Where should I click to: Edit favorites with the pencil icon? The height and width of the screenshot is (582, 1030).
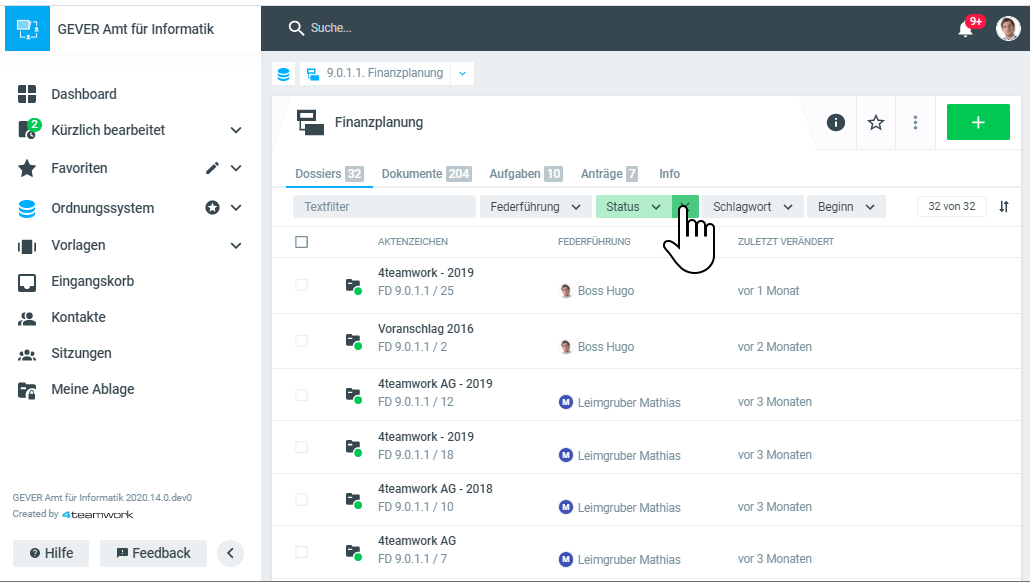(212, 168)
